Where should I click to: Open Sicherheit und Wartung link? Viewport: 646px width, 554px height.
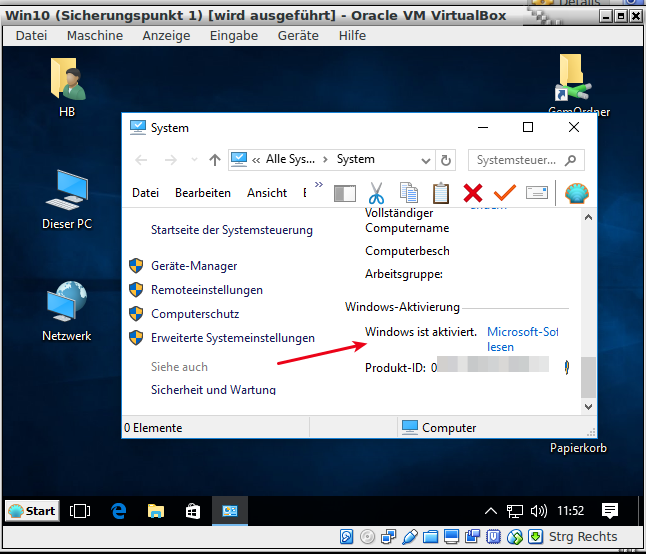click(x=213, y=389)
